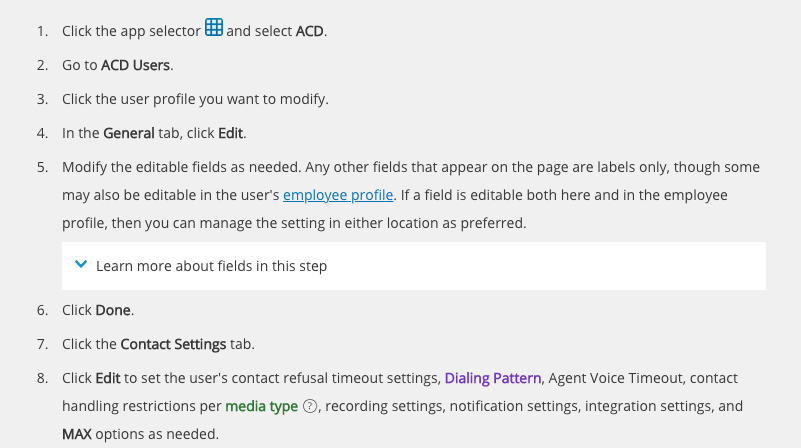Click the question mark icon beside media type
Viewport: 801px width, 448px height.
click(310, 407)
